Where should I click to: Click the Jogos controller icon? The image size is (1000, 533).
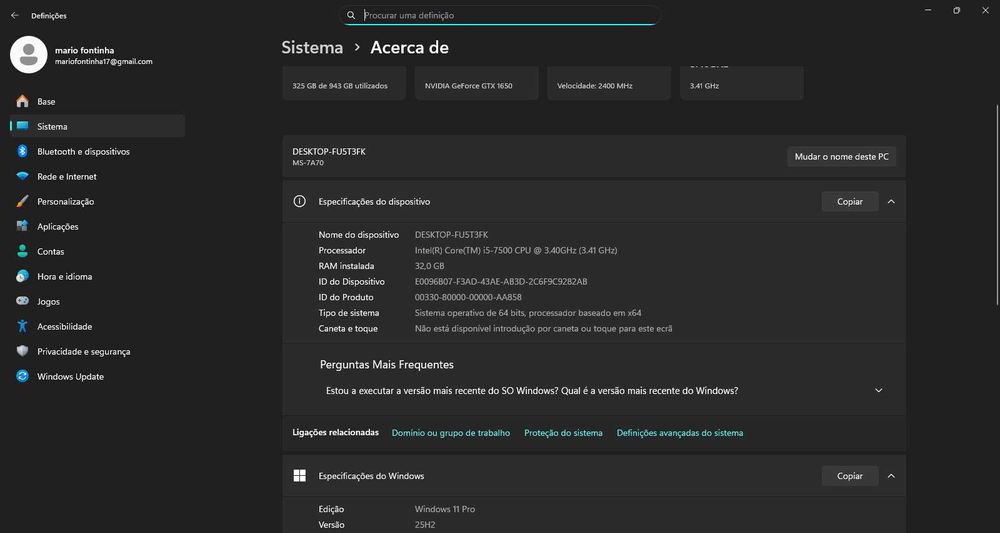tap(22, 301)
